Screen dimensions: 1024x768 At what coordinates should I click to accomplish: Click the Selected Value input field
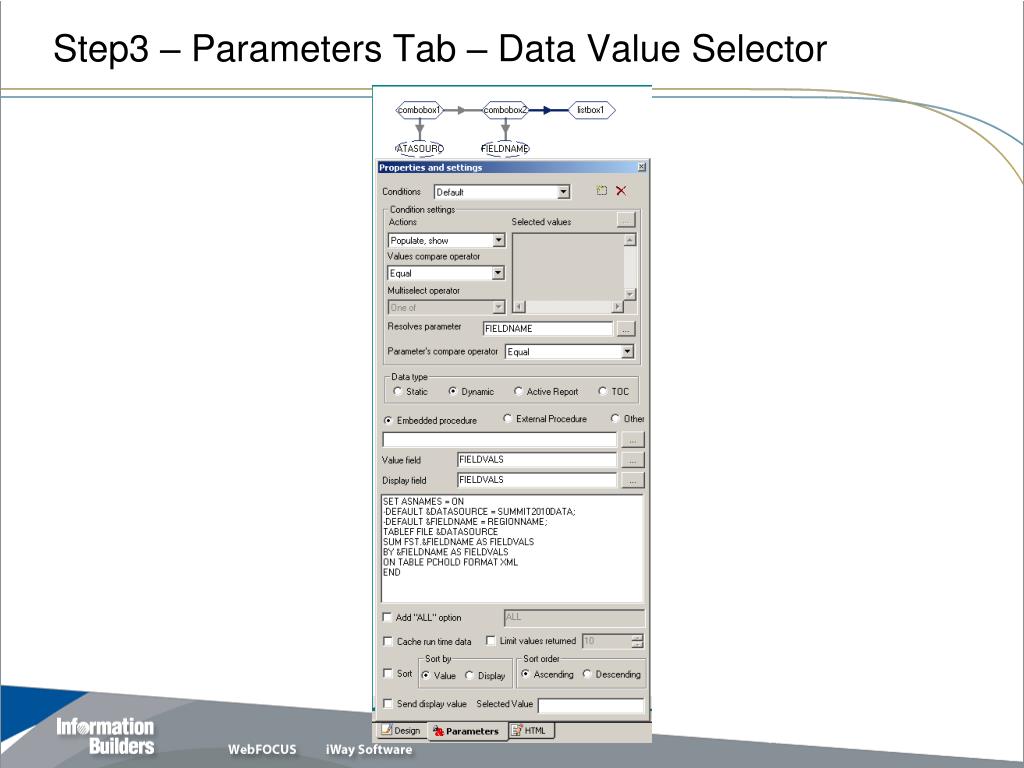[591, 705]
